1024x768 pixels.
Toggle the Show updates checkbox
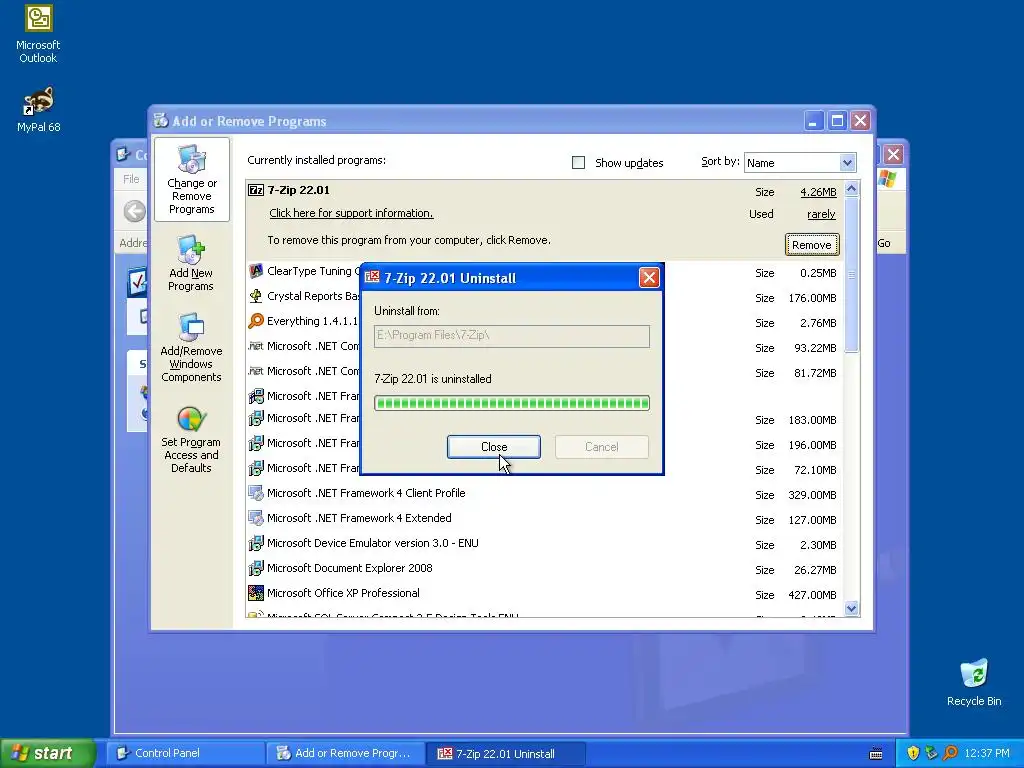[578, 163]
